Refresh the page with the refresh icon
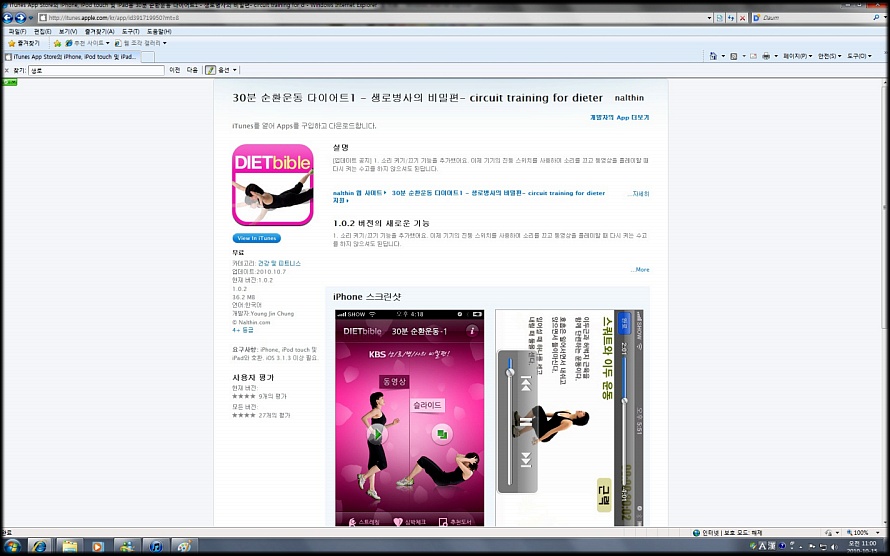 [x=731, y=18]
